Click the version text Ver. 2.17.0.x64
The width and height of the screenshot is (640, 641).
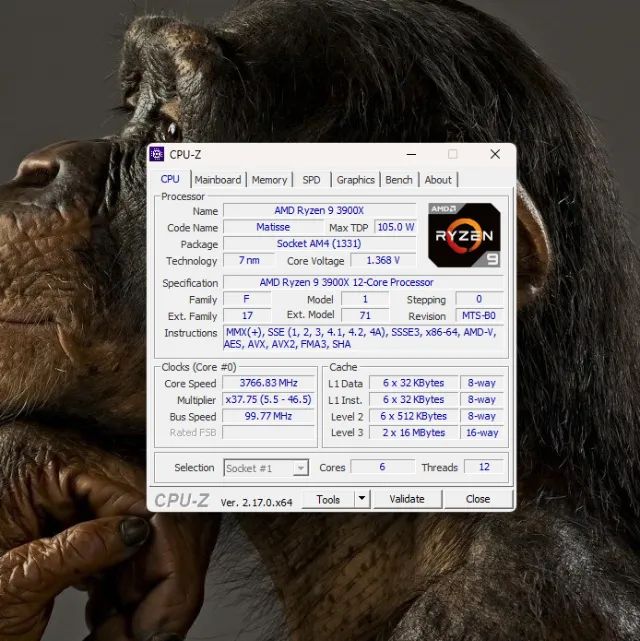[257, 502]
